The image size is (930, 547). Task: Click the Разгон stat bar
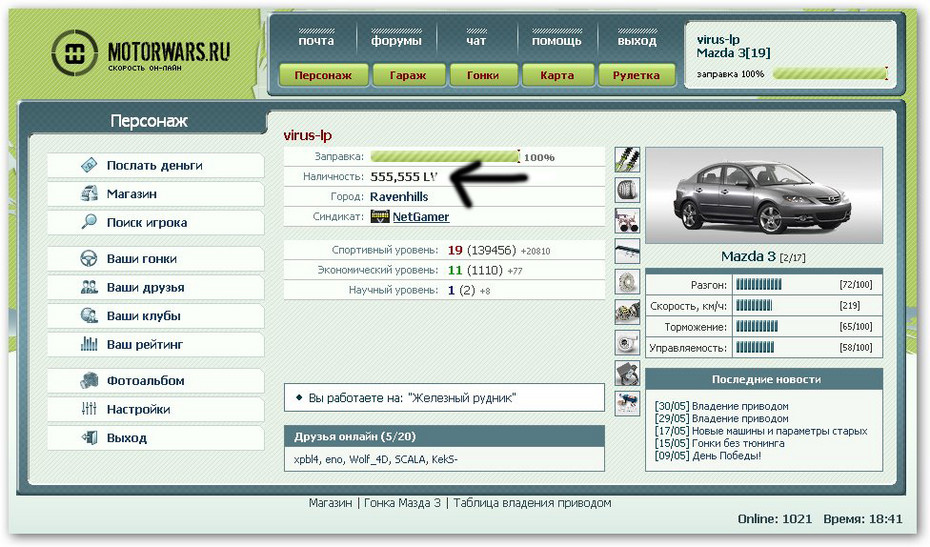(x=759, y=285)
